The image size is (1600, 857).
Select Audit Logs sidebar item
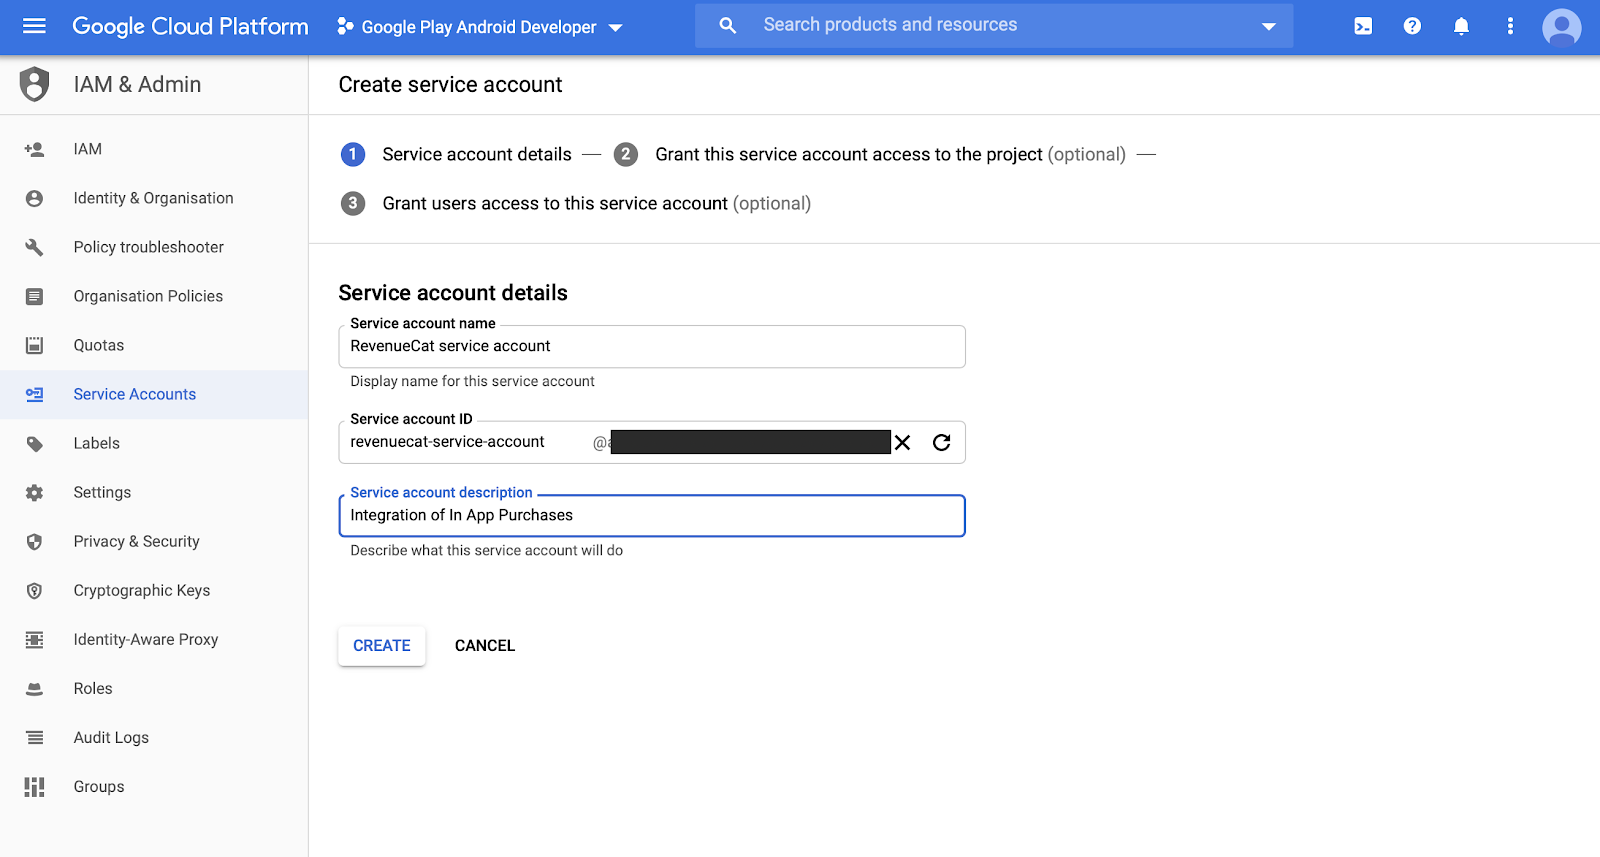[x=111, y=737]
